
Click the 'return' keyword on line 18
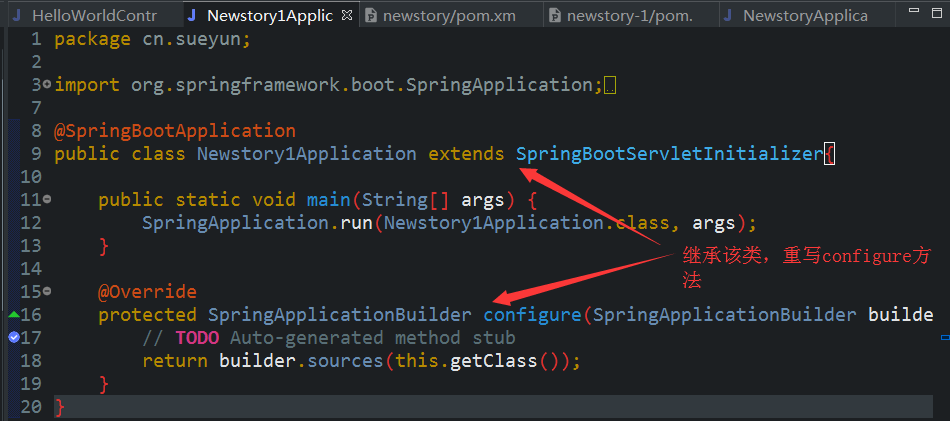coord(175,361)
